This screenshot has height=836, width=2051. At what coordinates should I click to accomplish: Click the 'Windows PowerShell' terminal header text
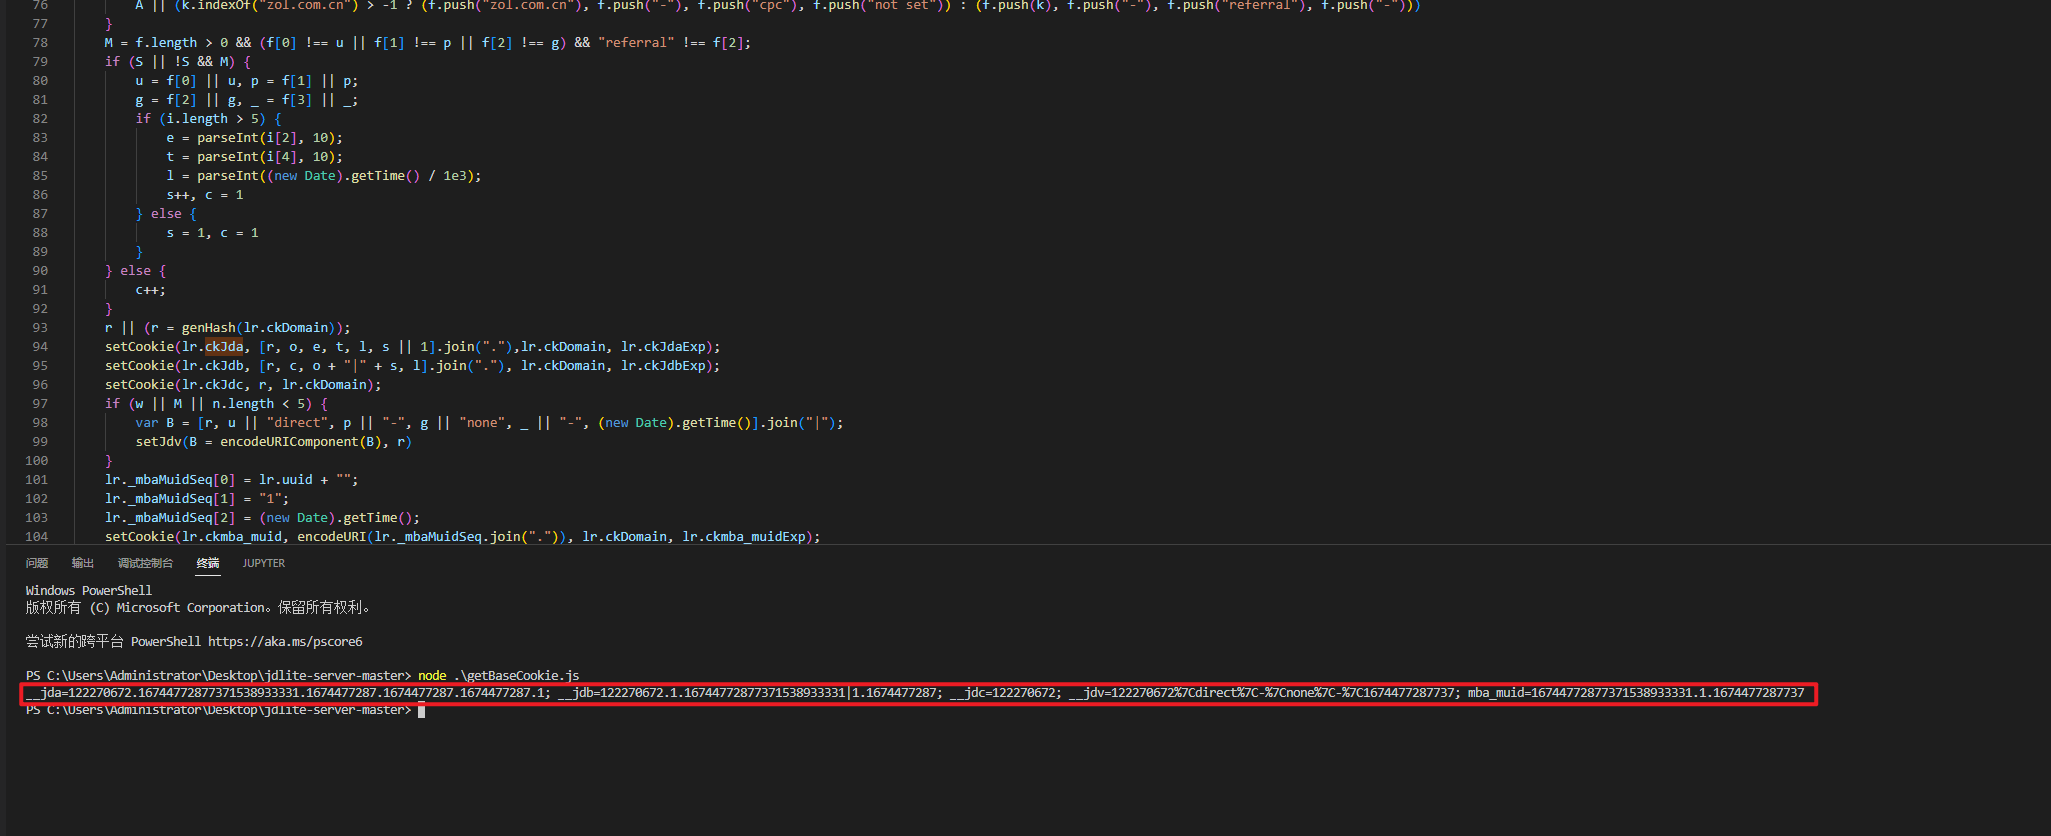(x=89, y=591)
